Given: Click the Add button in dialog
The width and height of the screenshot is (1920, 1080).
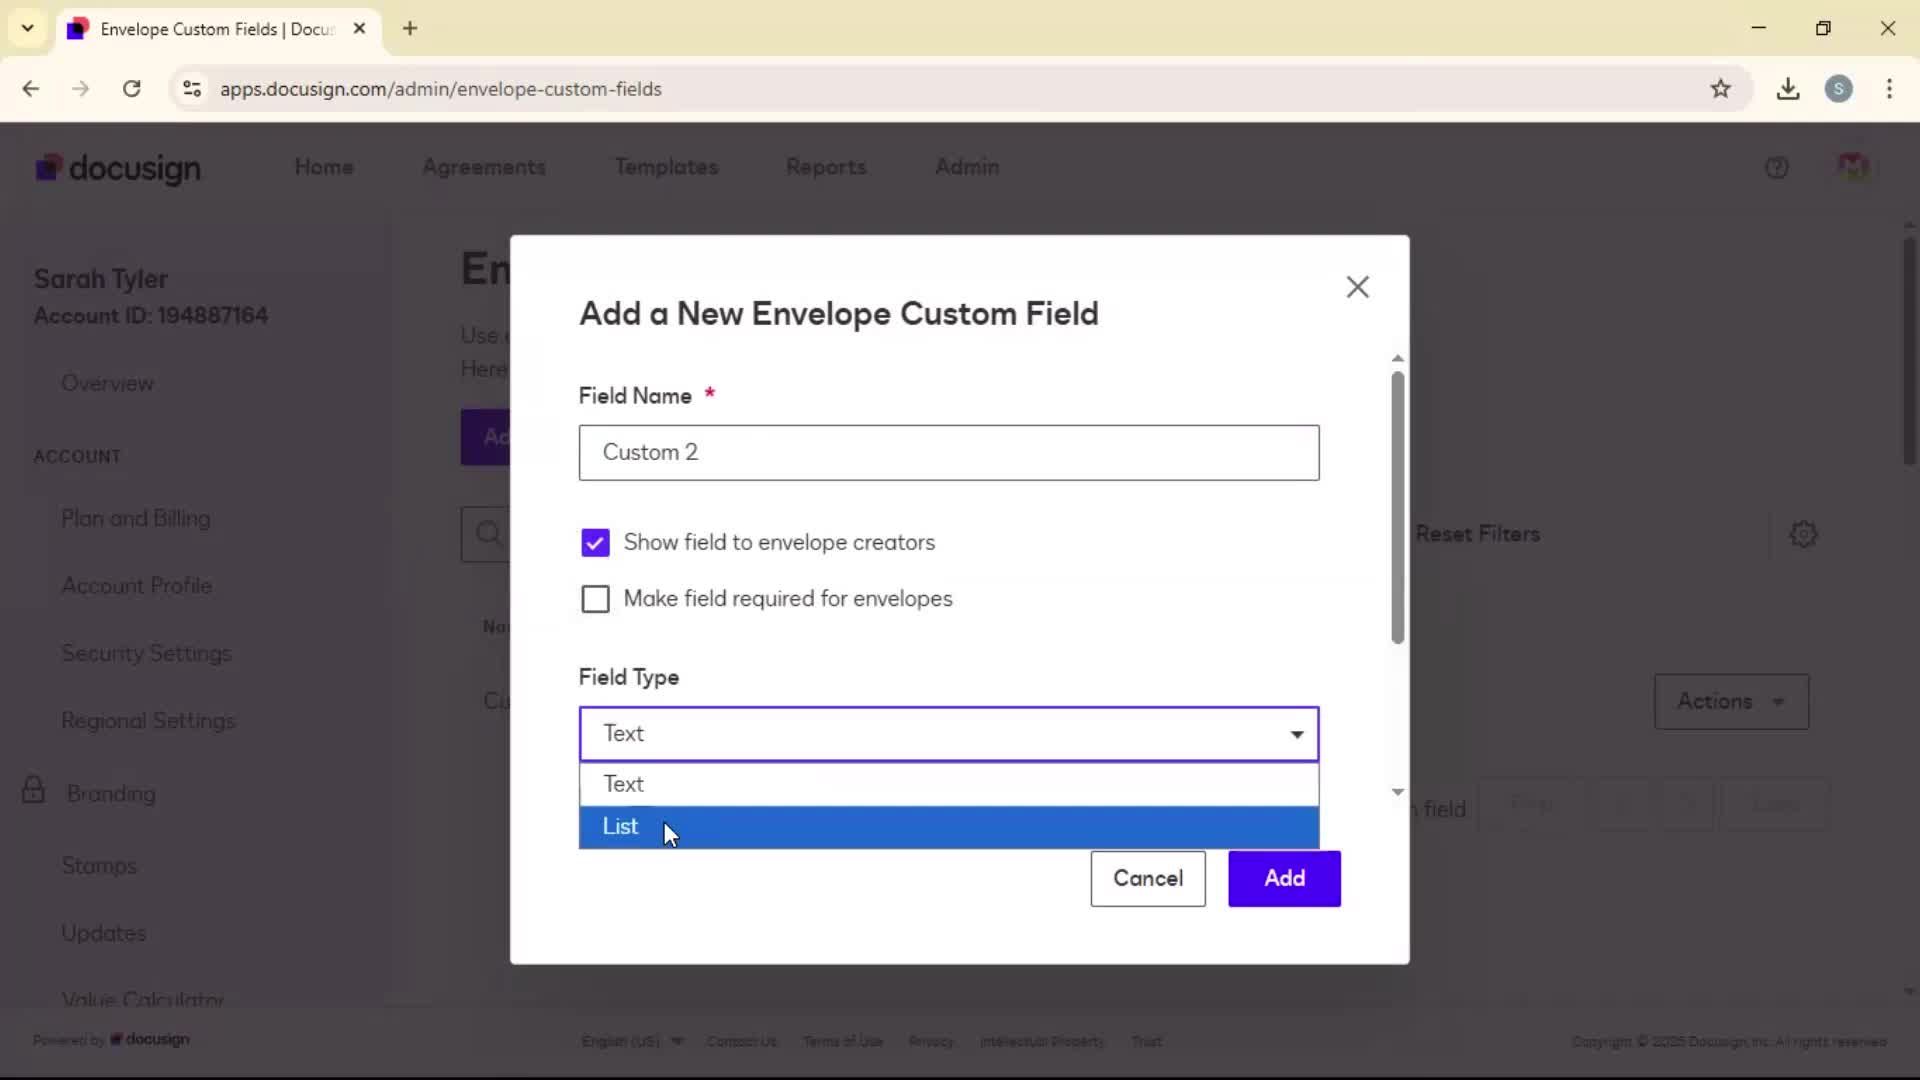Looking at the screenshot, I should coord(1284,878).
